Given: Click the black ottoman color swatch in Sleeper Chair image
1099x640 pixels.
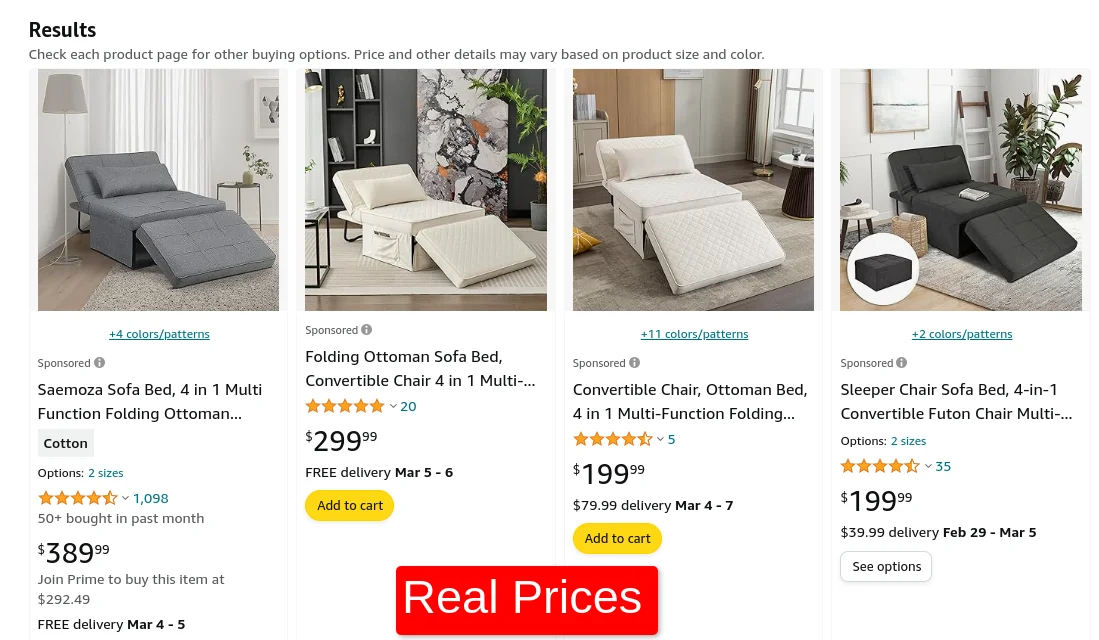Looking at the screenshot, I should (x=882, y=268).
